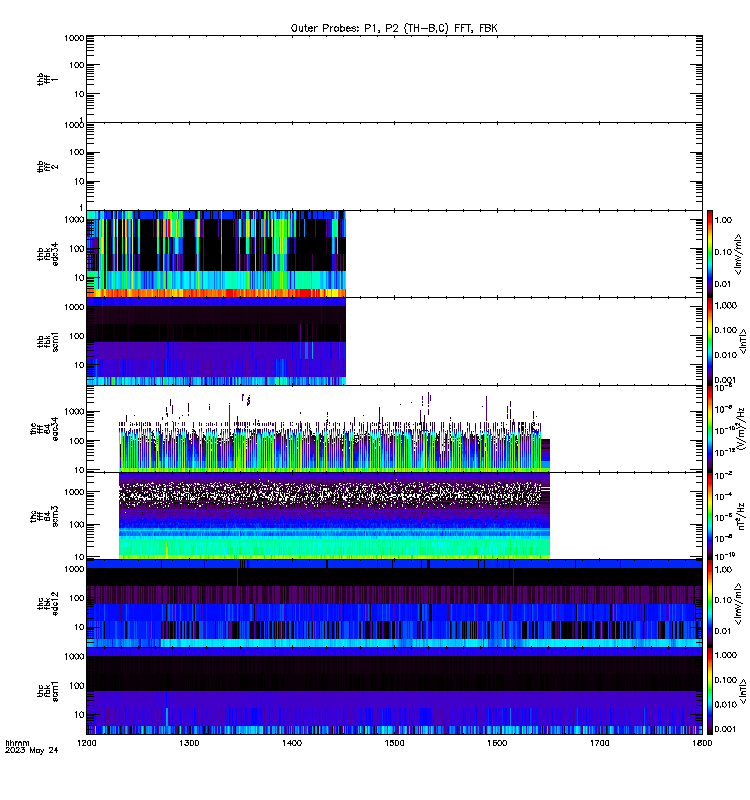Select the 'thb fff 1' panel axis label
The width and height of the screenshot is (750, 800).
[x=47, y=79]
